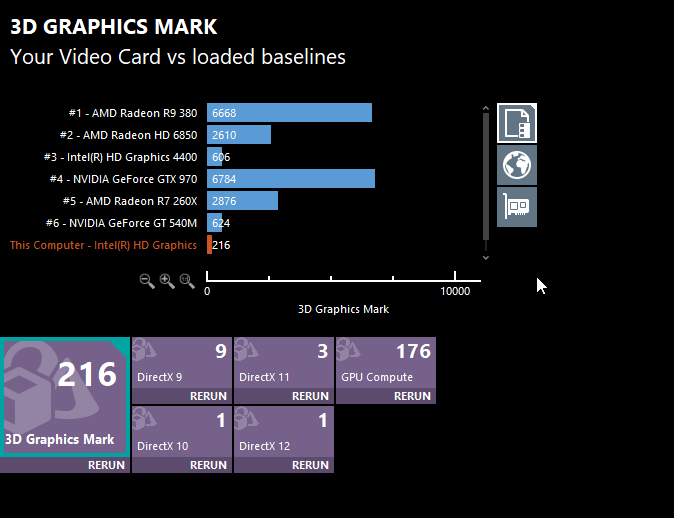Click the AMD Radeon R9 380 label

(x=133, y=113)
